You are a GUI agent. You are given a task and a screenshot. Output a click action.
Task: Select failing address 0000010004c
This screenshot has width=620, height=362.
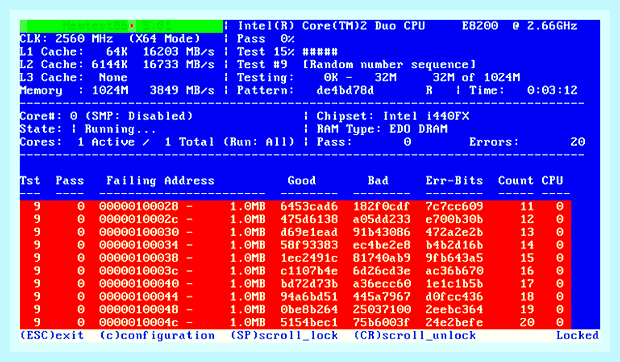point(139,322)
